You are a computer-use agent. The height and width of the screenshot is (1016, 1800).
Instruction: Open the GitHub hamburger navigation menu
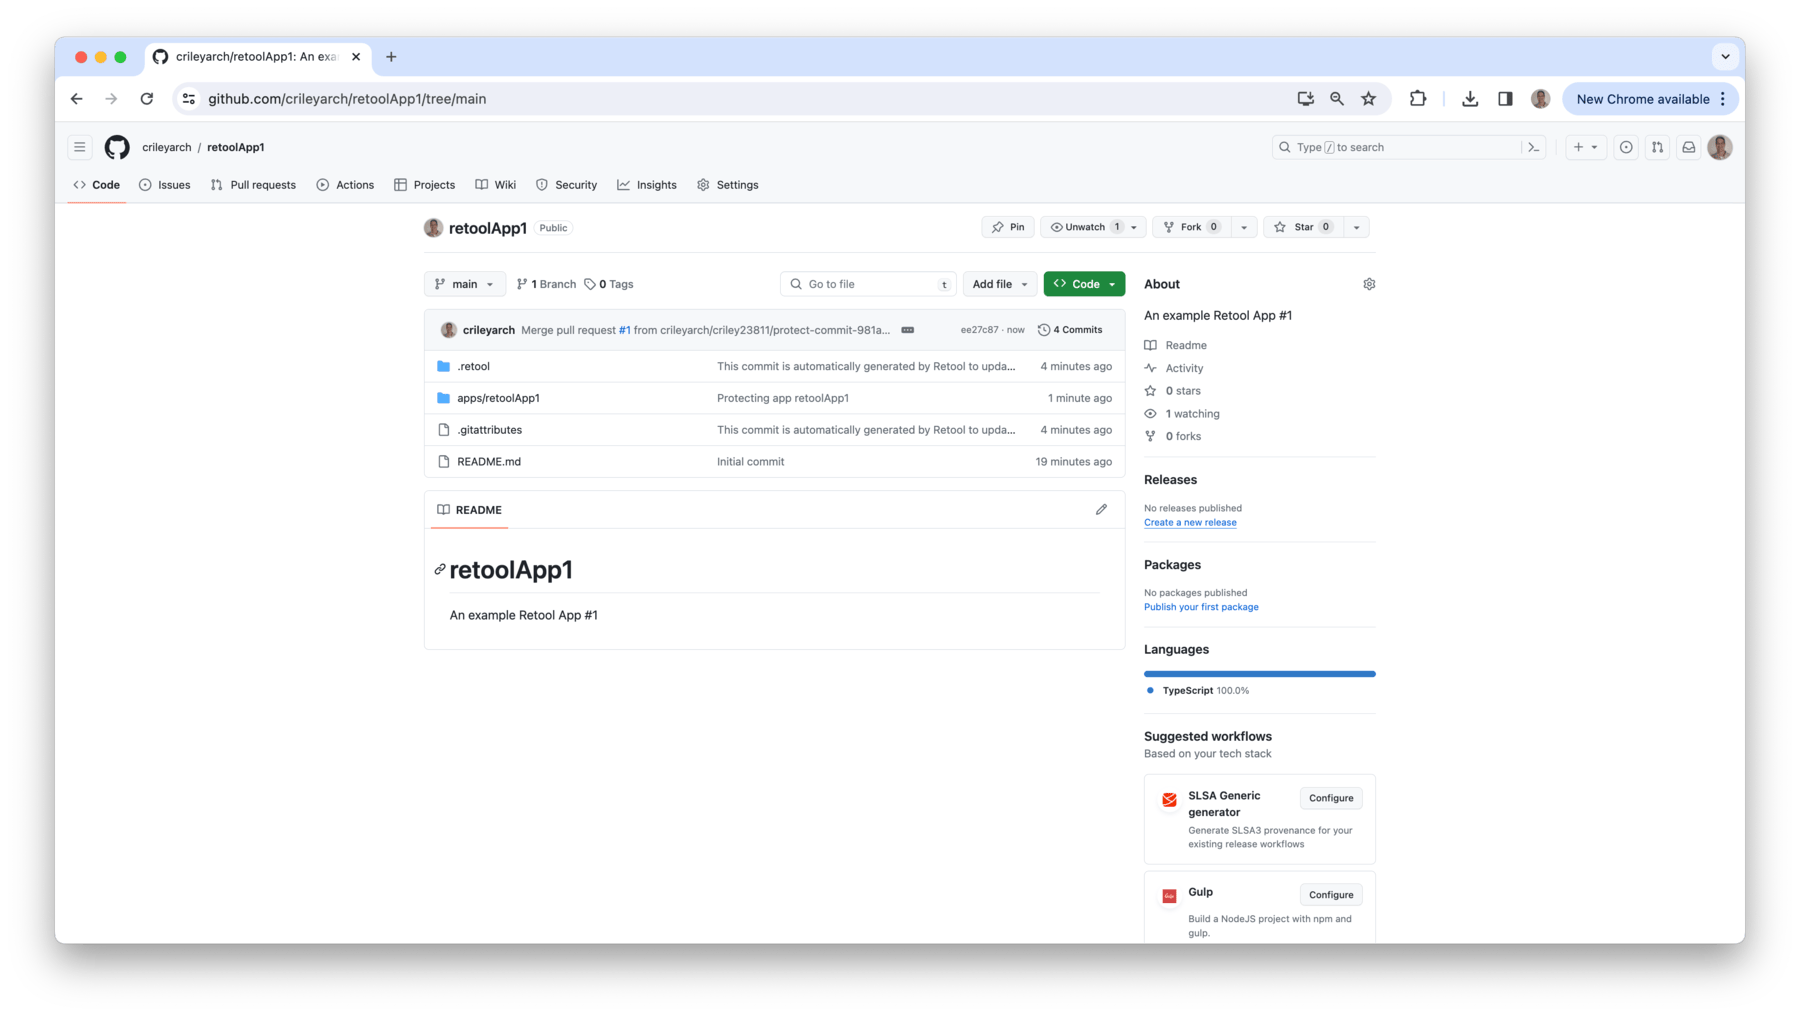[80, 147]
